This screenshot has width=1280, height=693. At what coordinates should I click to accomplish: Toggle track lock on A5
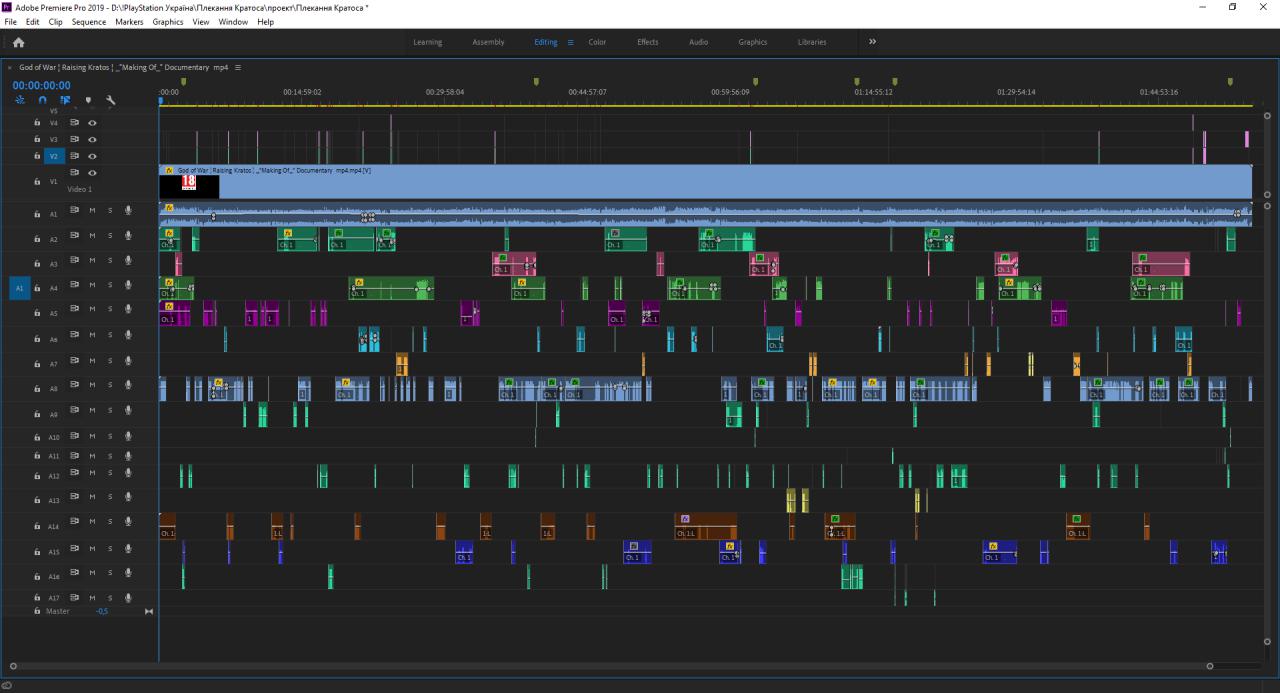[x=38, y=313]
